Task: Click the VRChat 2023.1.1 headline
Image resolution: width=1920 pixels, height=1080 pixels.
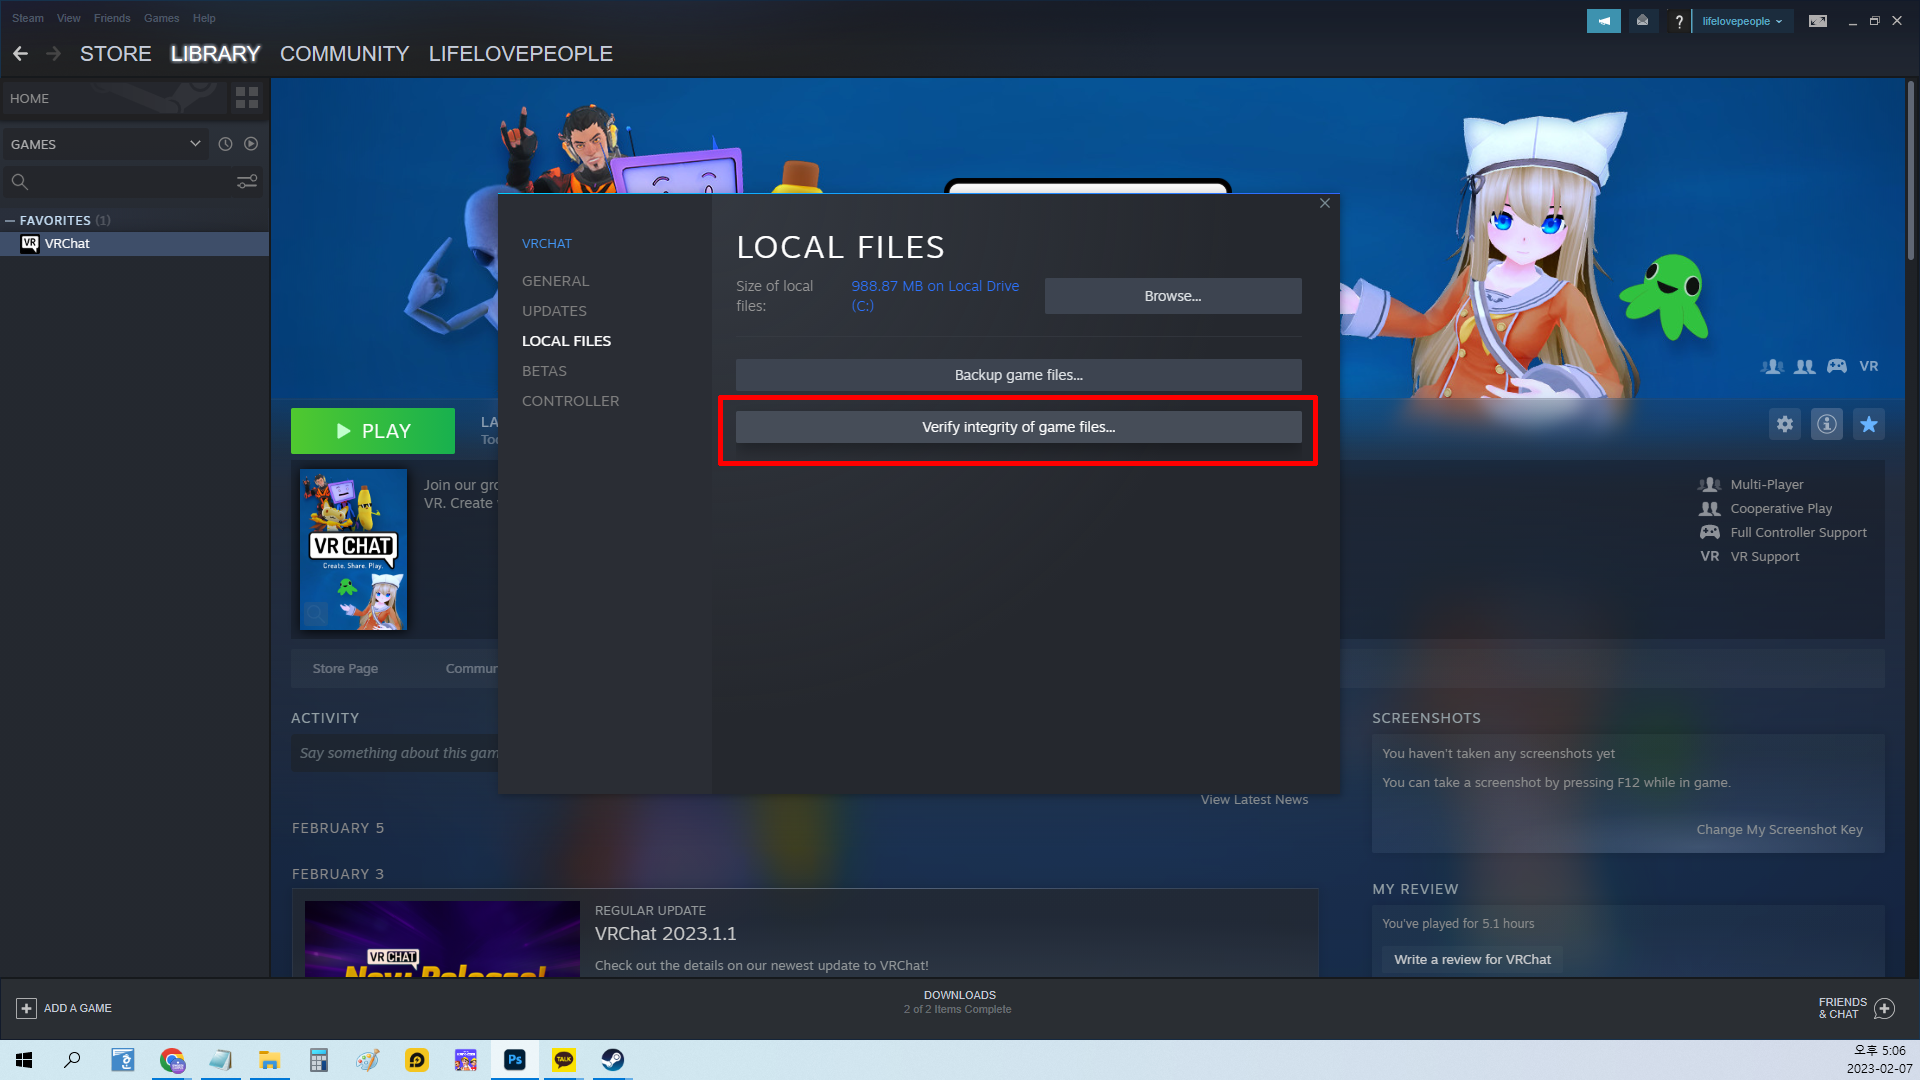Action: 666,934
